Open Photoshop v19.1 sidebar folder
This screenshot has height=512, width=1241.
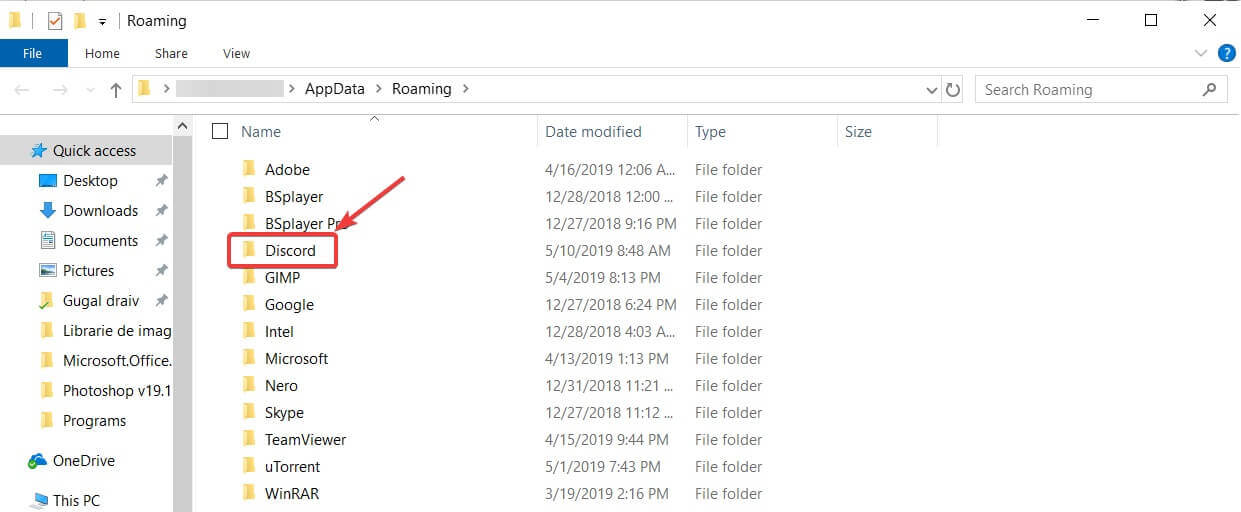[x=117, y=390]
